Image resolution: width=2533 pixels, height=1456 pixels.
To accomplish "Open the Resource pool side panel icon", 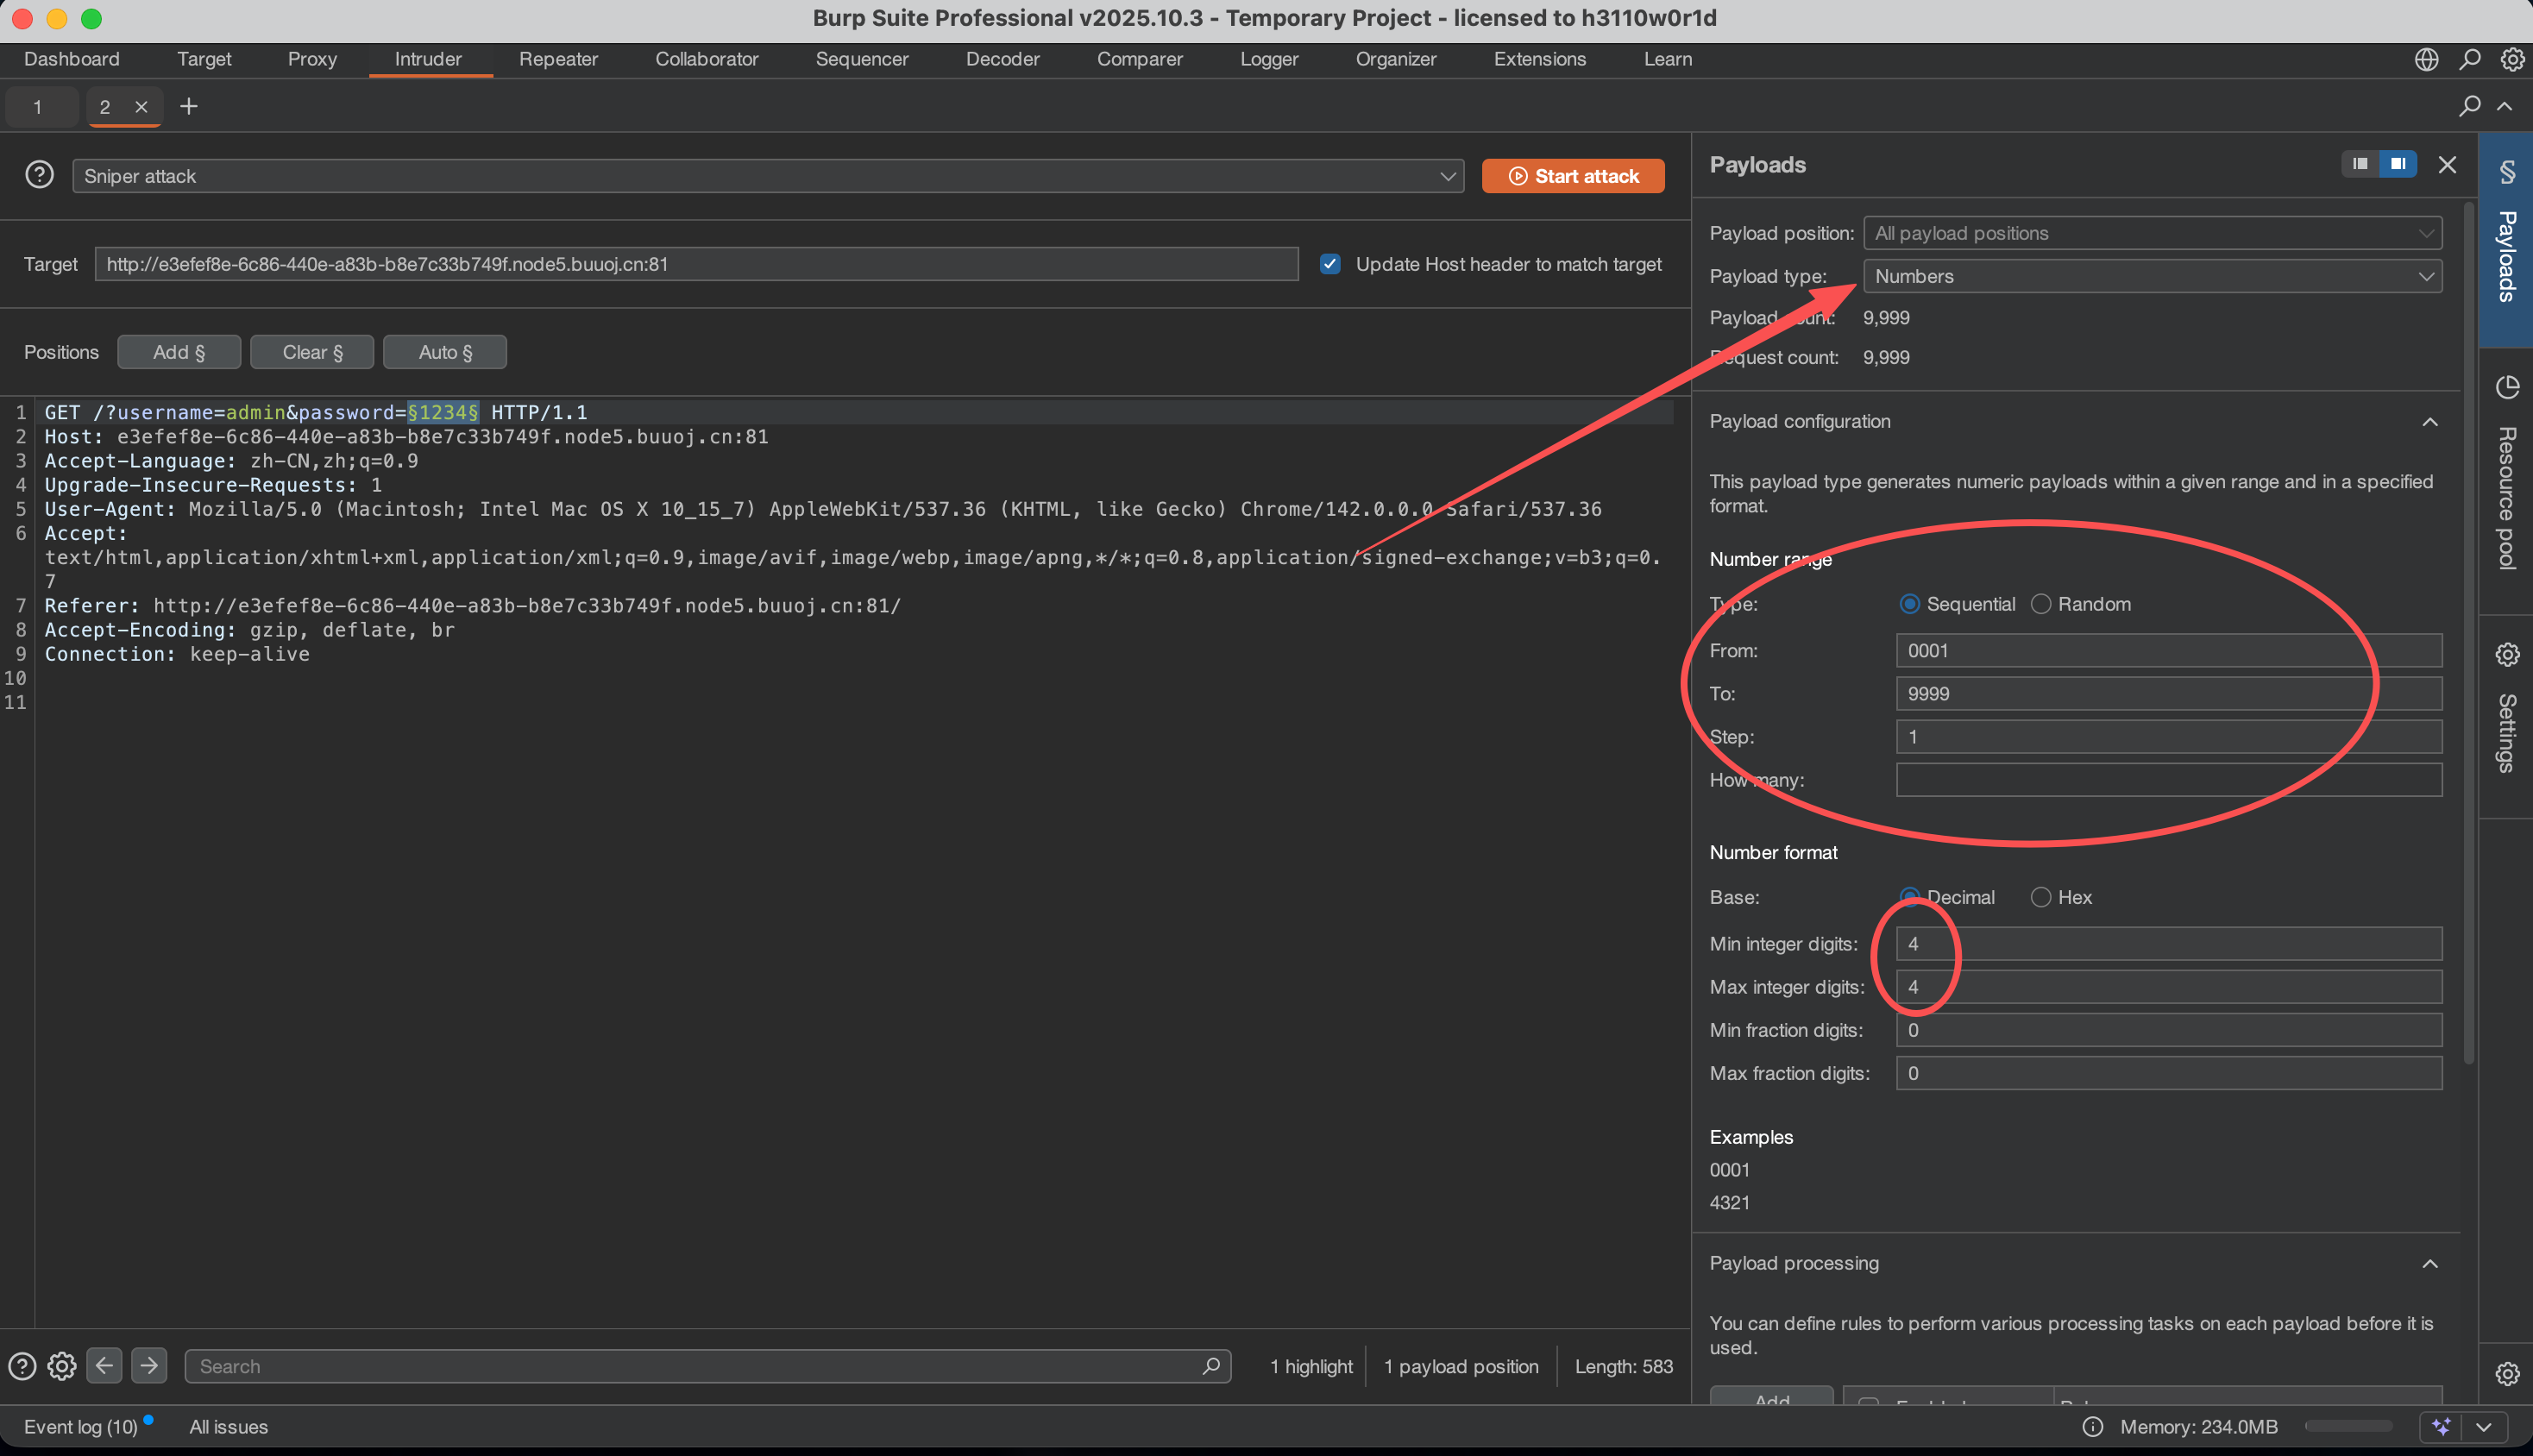I will [x=2506, y=387].
